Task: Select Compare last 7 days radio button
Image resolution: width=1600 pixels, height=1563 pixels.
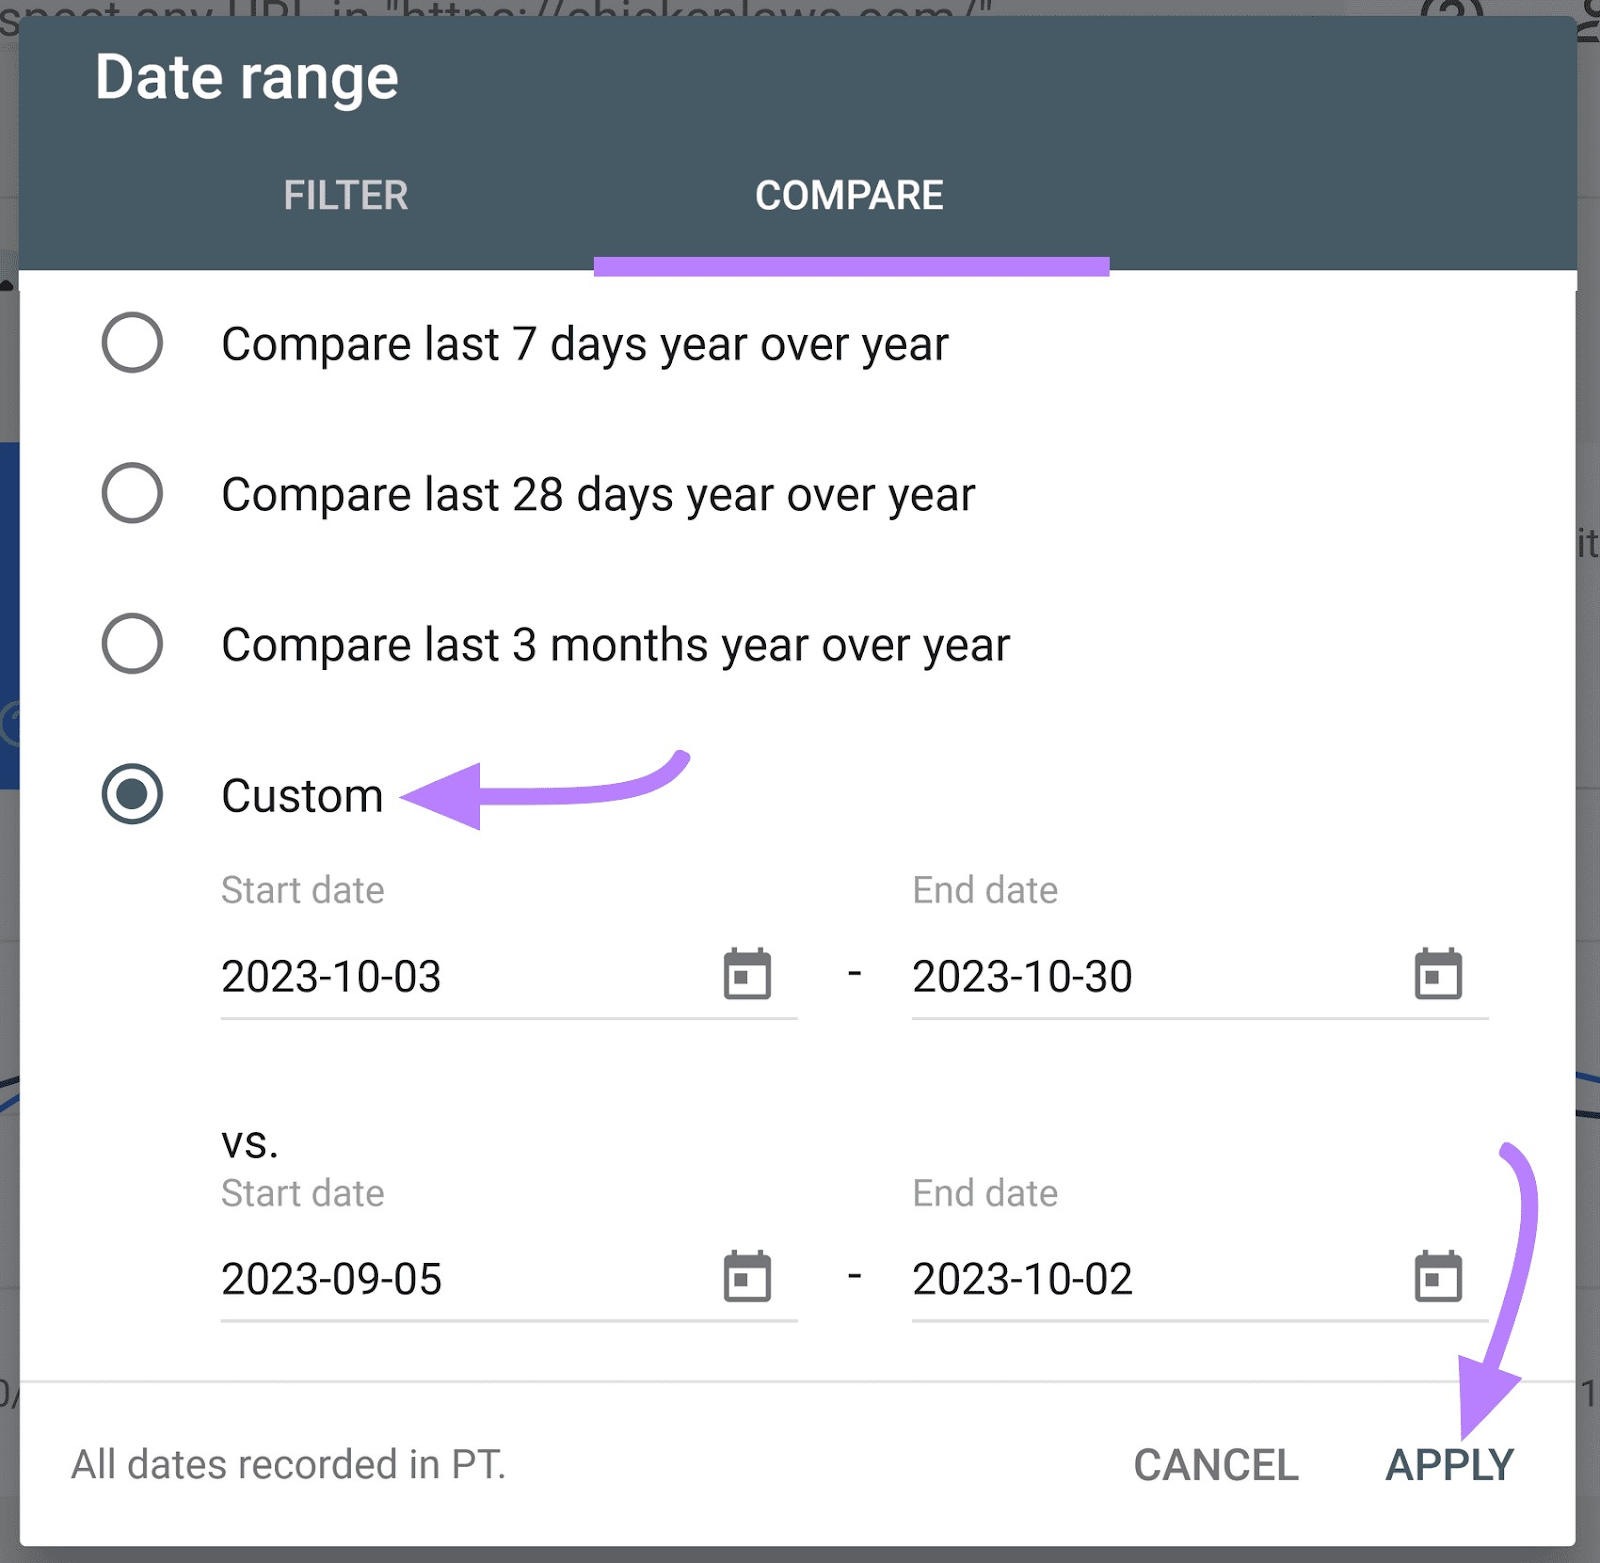Action: [x=132, y=343]
